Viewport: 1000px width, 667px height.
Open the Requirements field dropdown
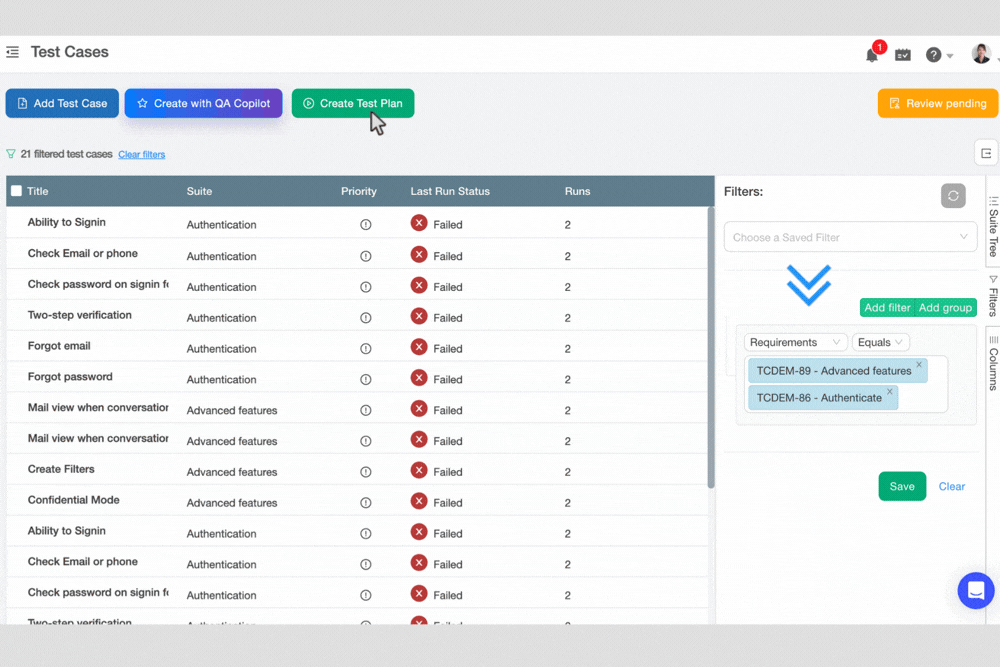click(x=795, y=342)
